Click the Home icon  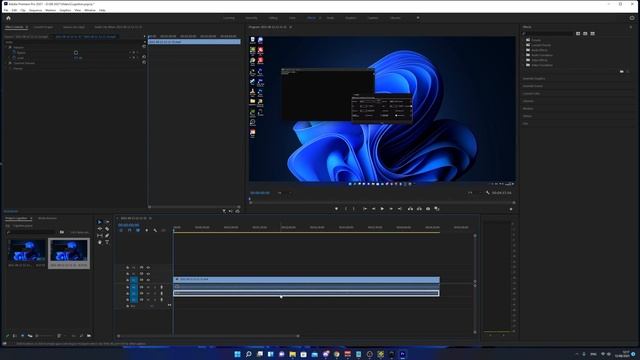8,18
